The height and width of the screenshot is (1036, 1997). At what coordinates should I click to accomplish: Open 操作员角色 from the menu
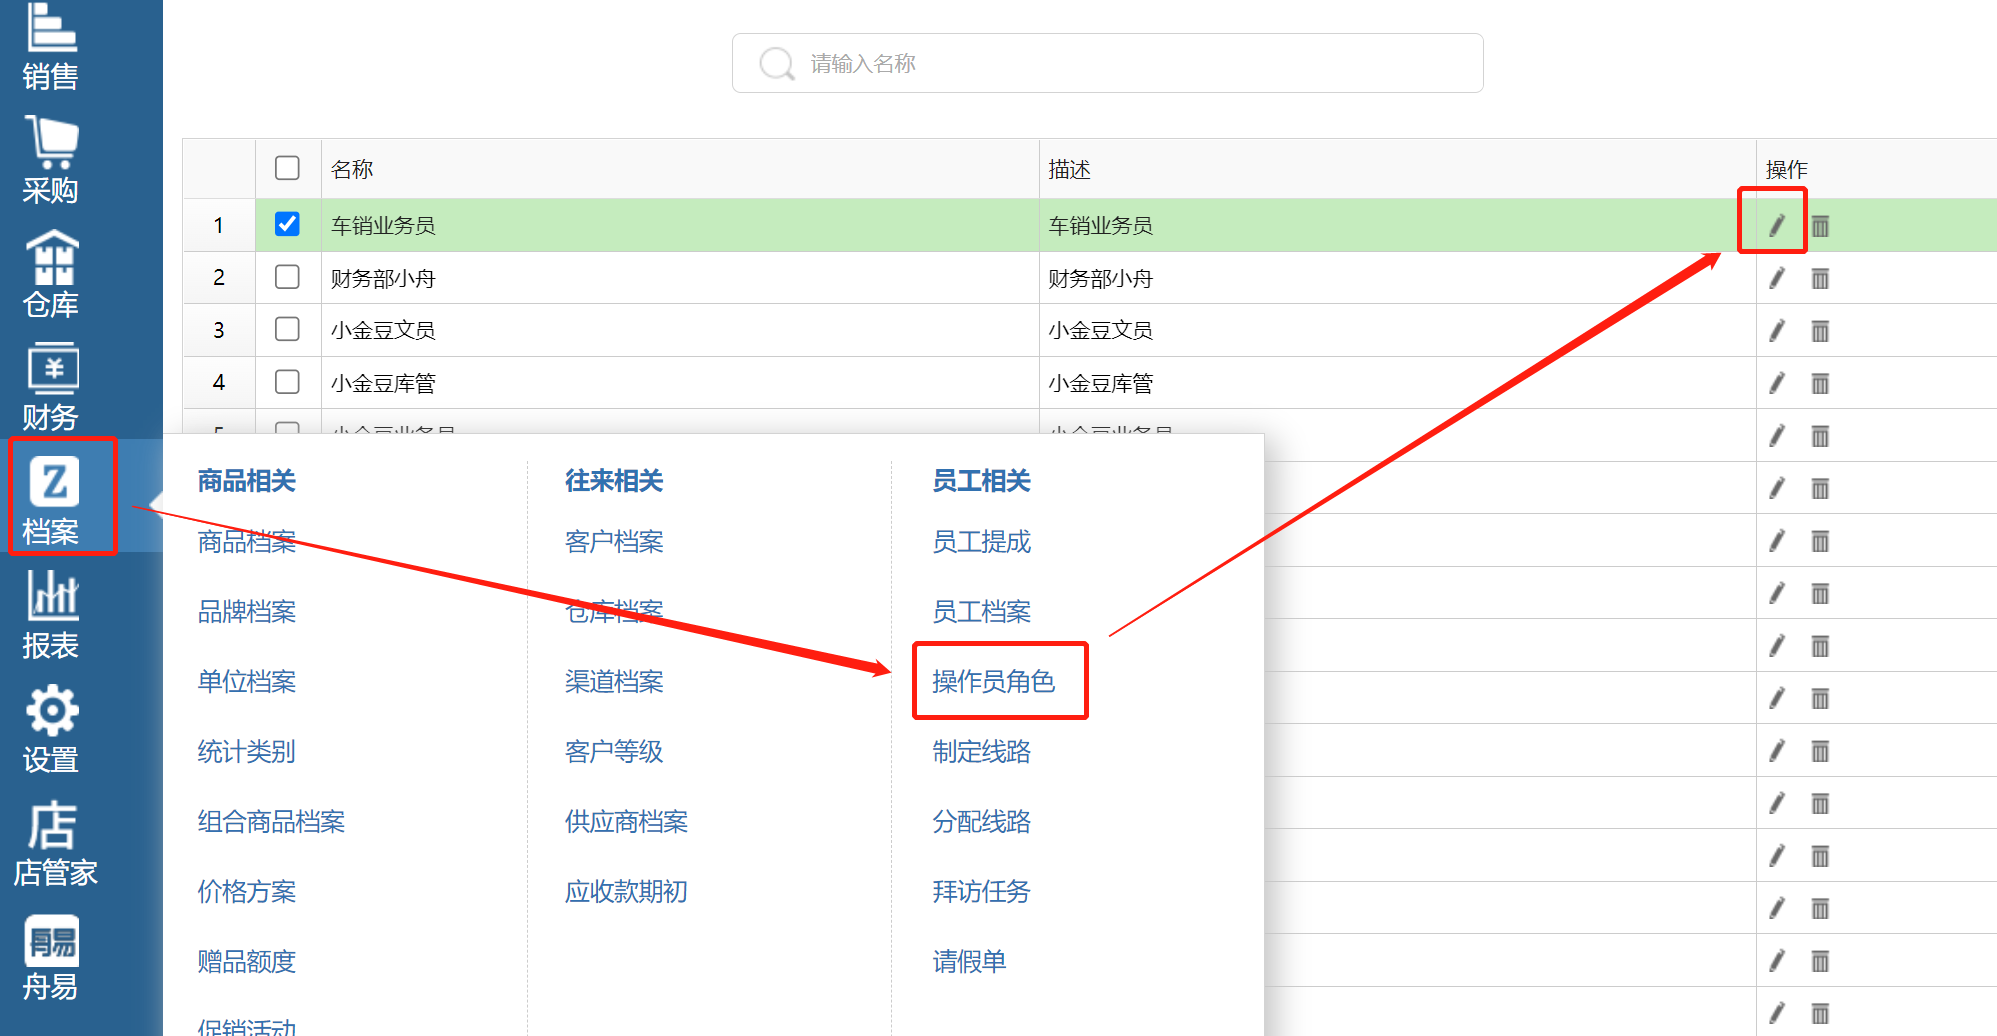point(994,681)
